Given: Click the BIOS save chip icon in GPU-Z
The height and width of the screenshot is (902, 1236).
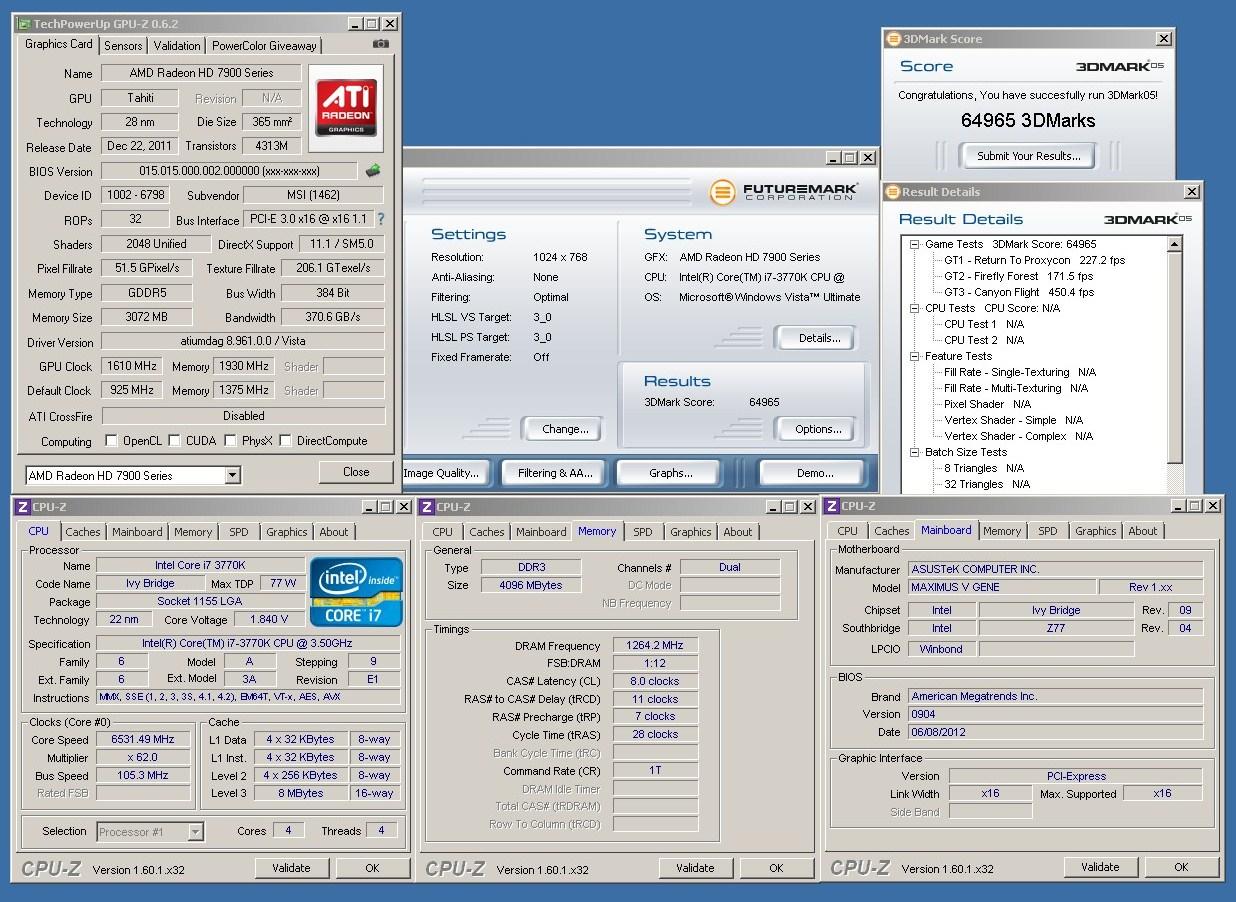Looking at the screenshot, I should pyautogui.click(x=373, y=171).
